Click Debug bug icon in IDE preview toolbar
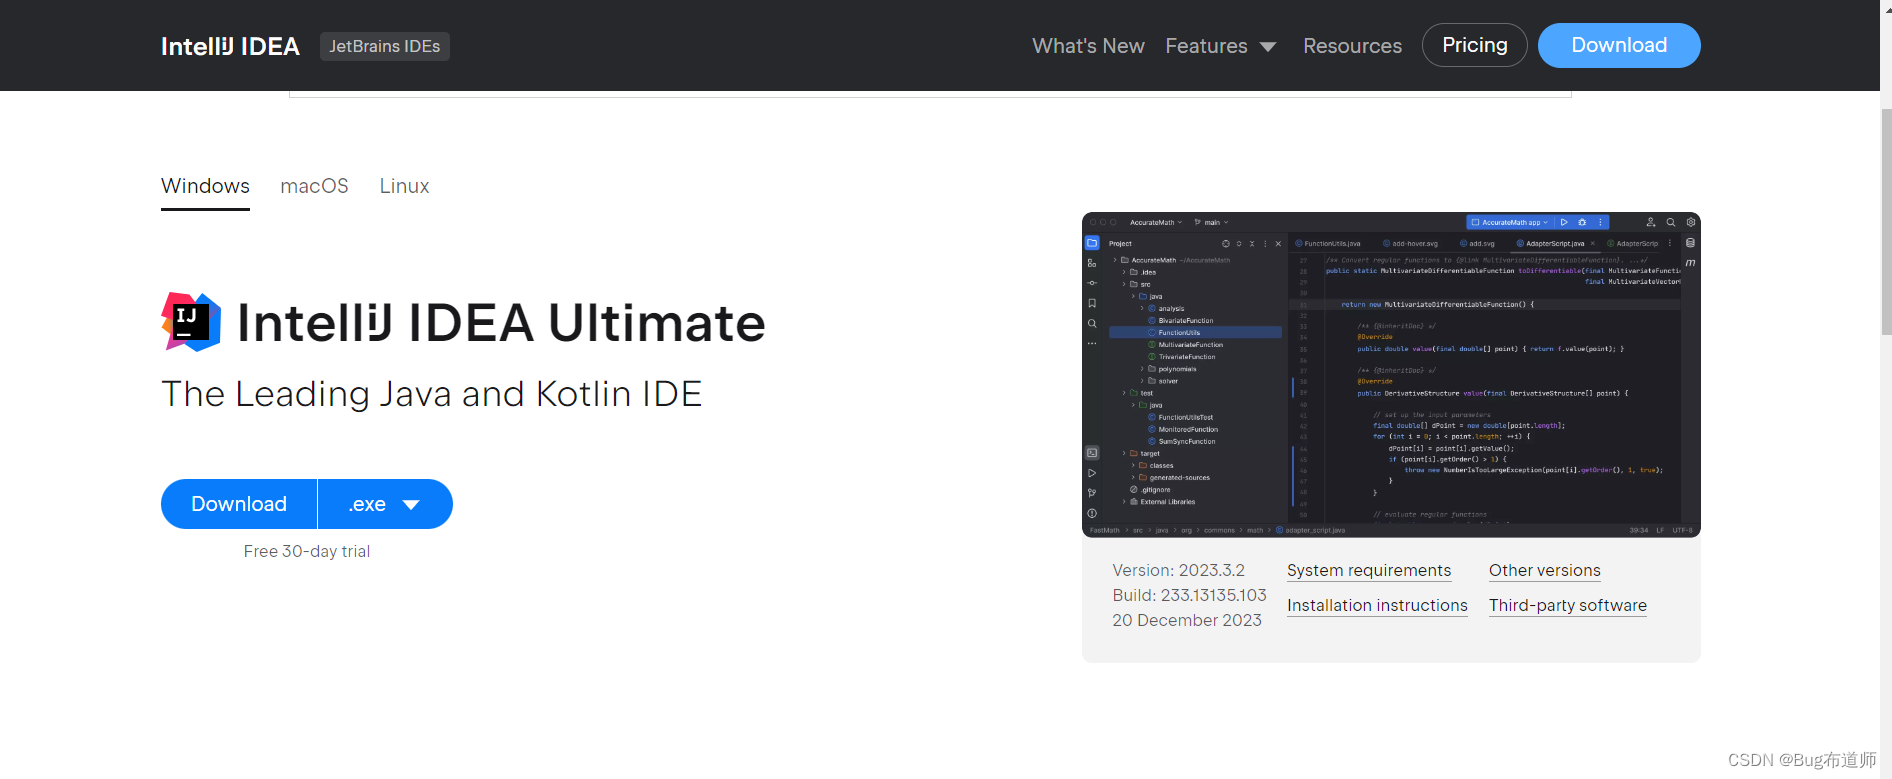This screenshot has width=1892, height=779. [x=1582, y=222]
